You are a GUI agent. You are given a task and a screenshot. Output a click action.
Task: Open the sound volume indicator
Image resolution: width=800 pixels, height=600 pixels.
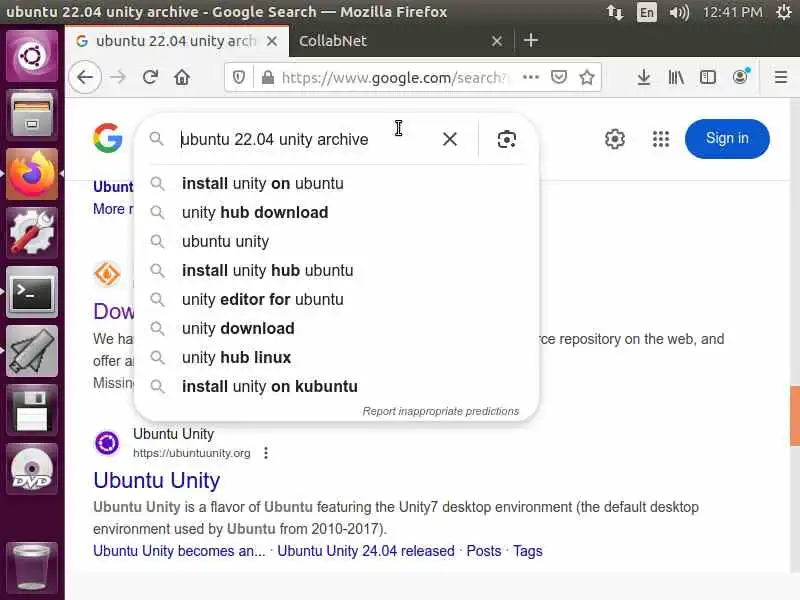[x=679, y=12]
